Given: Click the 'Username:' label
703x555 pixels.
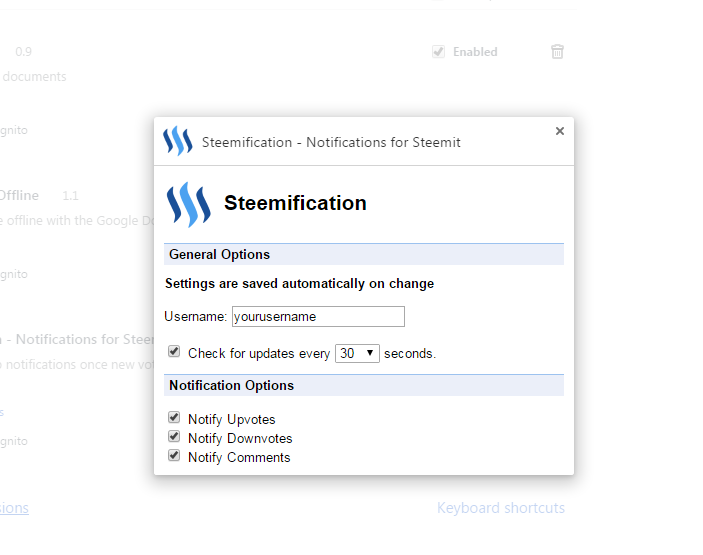Looking at the screenshot, I should coord(196,317).
